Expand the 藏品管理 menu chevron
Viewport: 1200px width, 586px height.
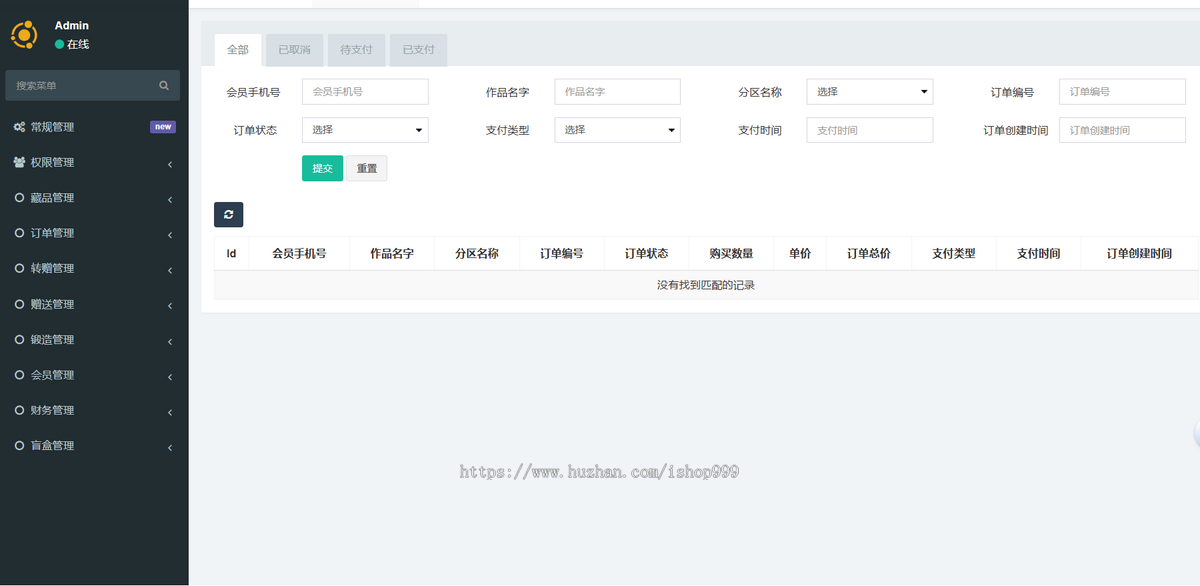coord(170,199)
